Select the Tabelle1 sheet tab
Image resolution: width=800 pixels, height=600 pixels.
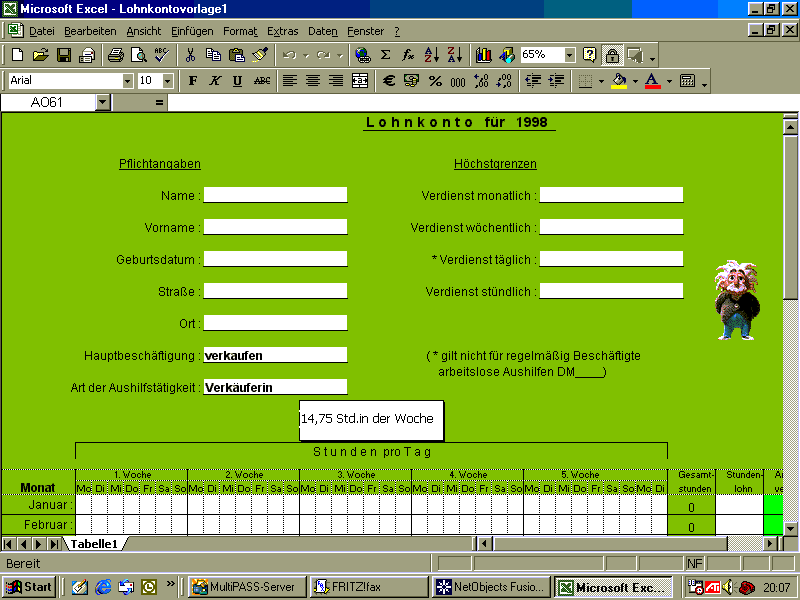point(94,544)
